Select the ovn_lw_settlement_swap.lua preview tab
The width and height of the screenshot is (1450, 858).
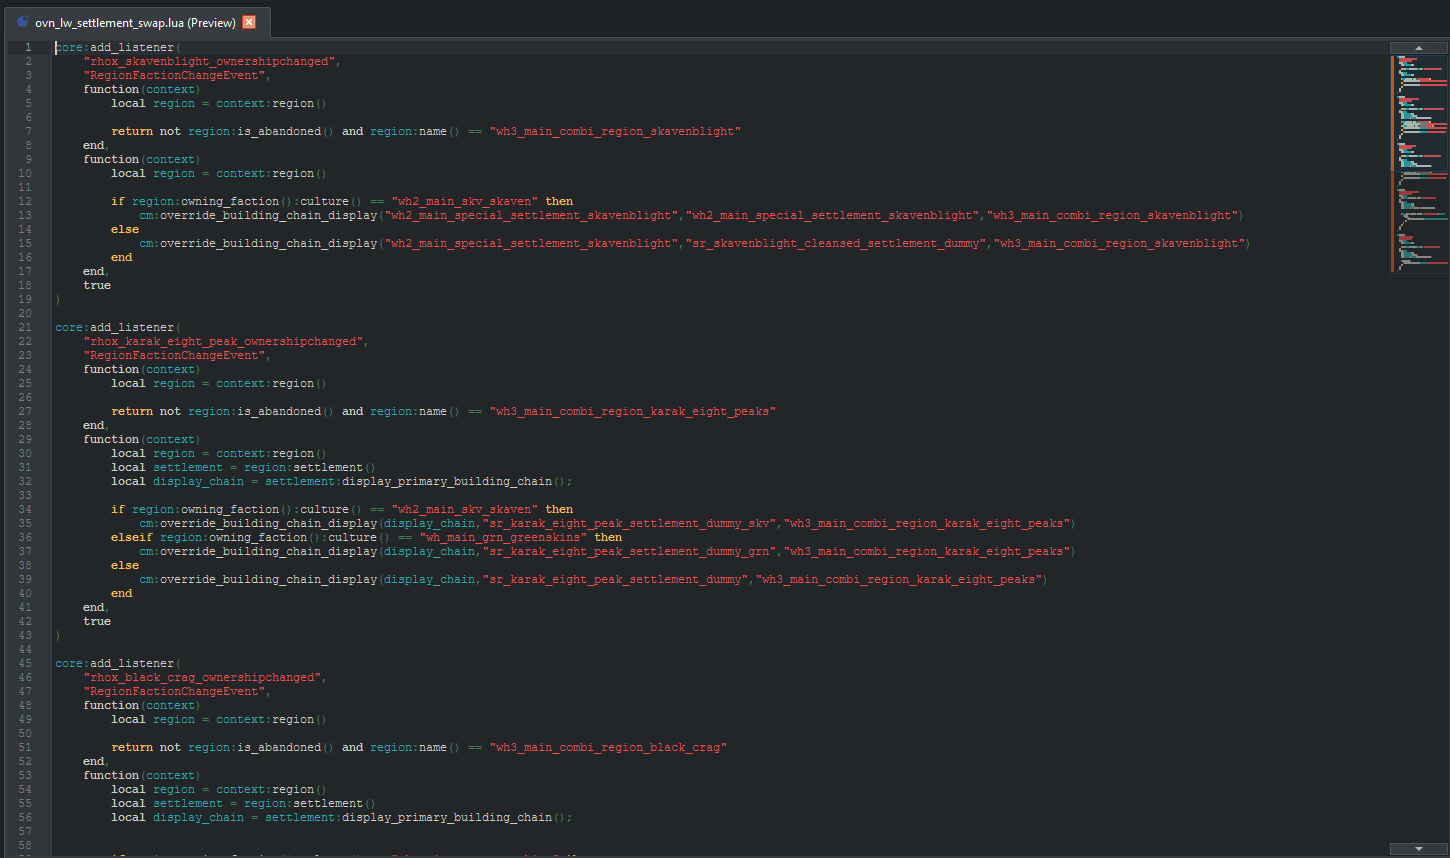click(x=136, y=22)
